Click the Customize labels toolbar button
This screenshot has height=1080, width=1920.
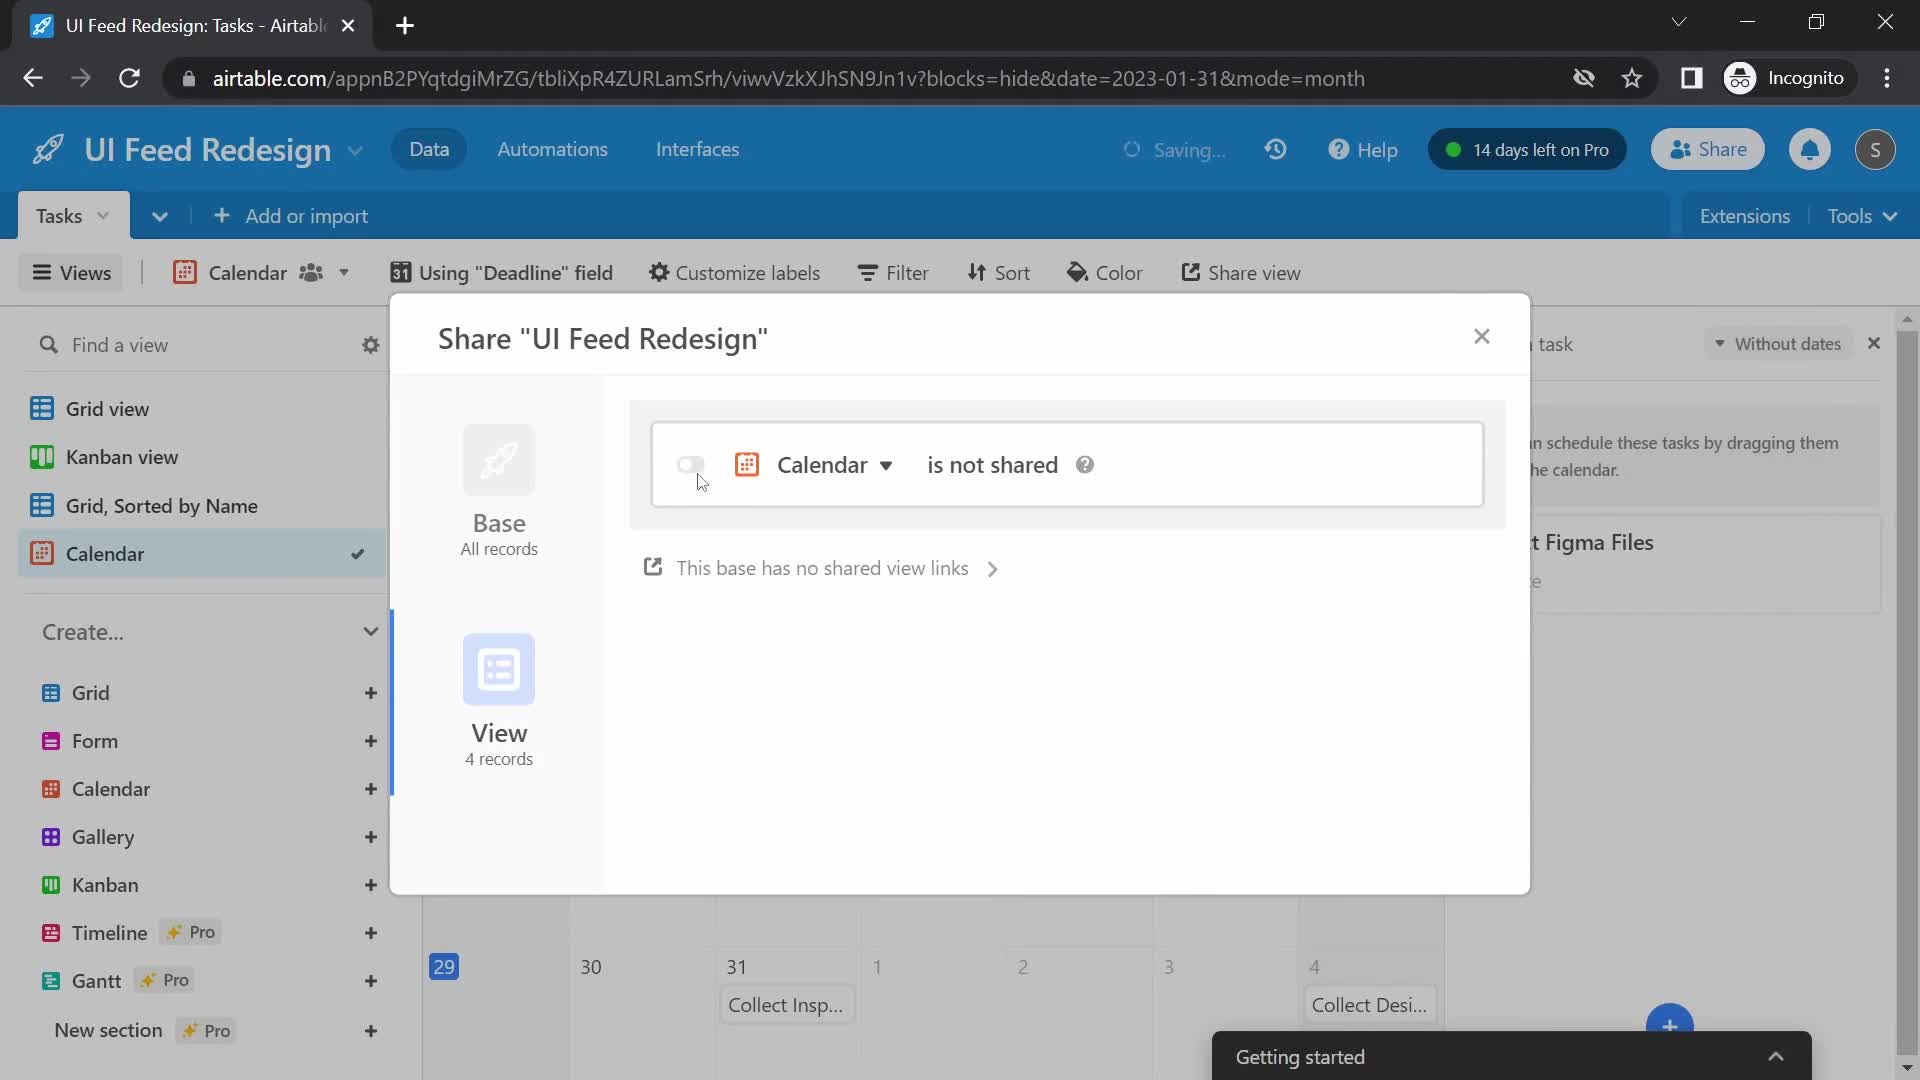click(x=735, y=273)
